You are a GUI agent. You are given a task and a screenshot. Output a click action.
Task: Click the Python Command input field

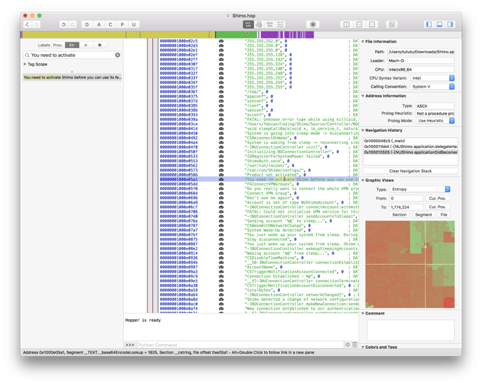coord(240,345)
